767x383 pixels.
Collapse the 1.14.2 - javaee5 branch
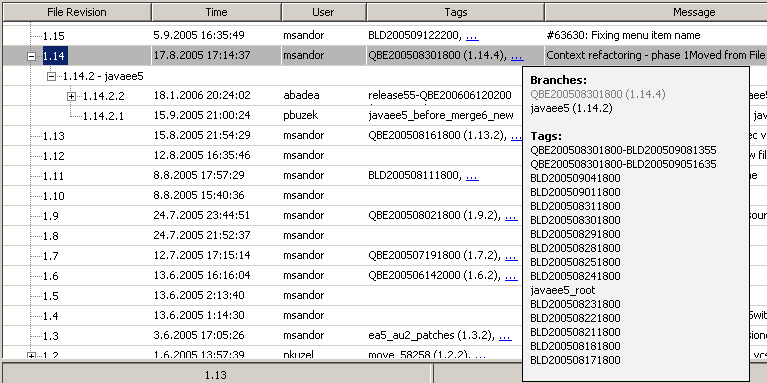[51, 76]
